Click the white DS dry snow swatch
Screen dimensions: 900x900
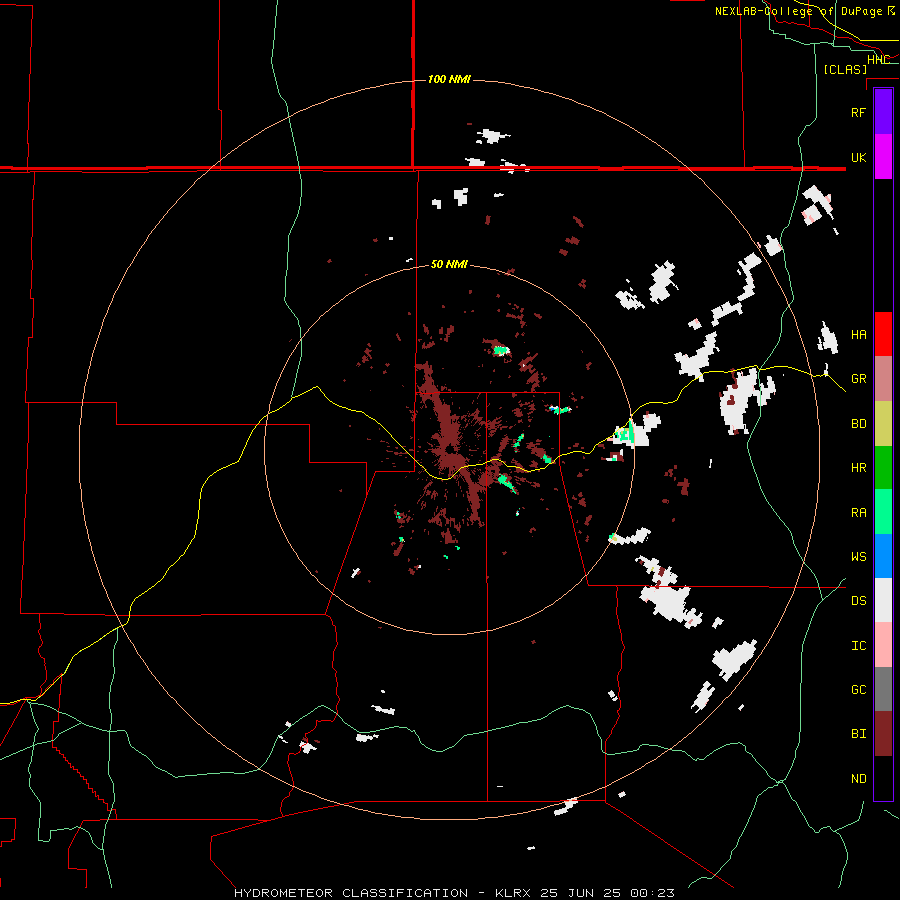click(x=883, y=600)
